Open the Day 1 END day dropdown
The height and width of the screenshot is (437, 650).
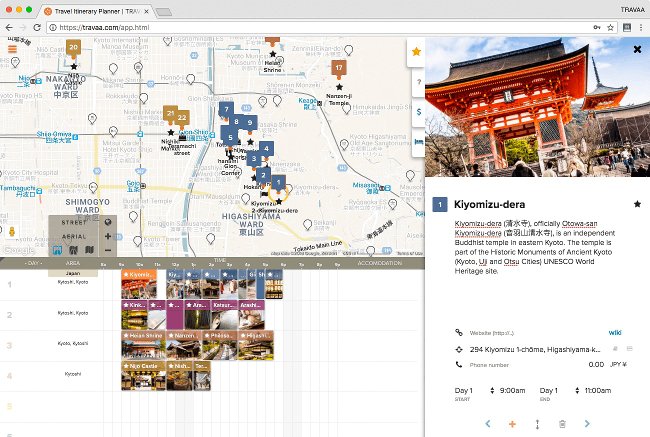[560, 391]
